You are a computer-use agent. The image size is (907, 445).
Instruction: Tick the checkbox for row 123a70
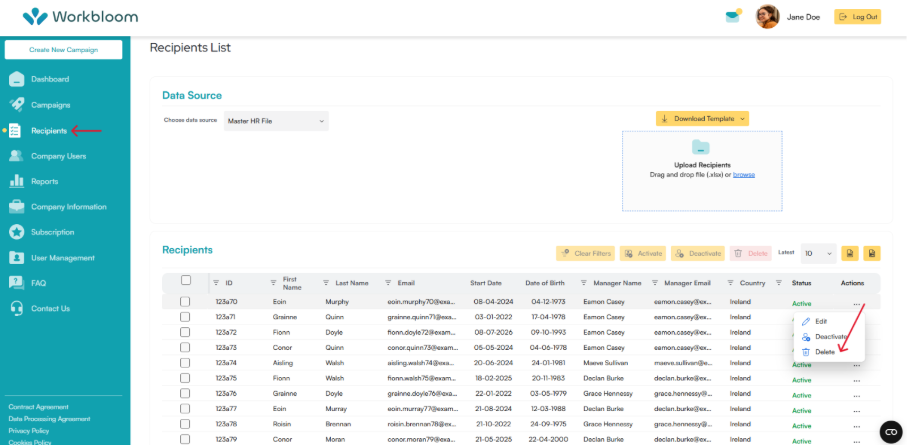coord(185,301)
